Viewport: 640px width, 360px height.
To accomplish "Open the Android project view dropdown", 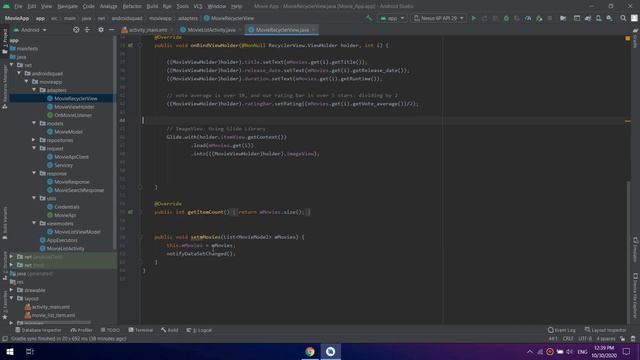I will (30, 30).
